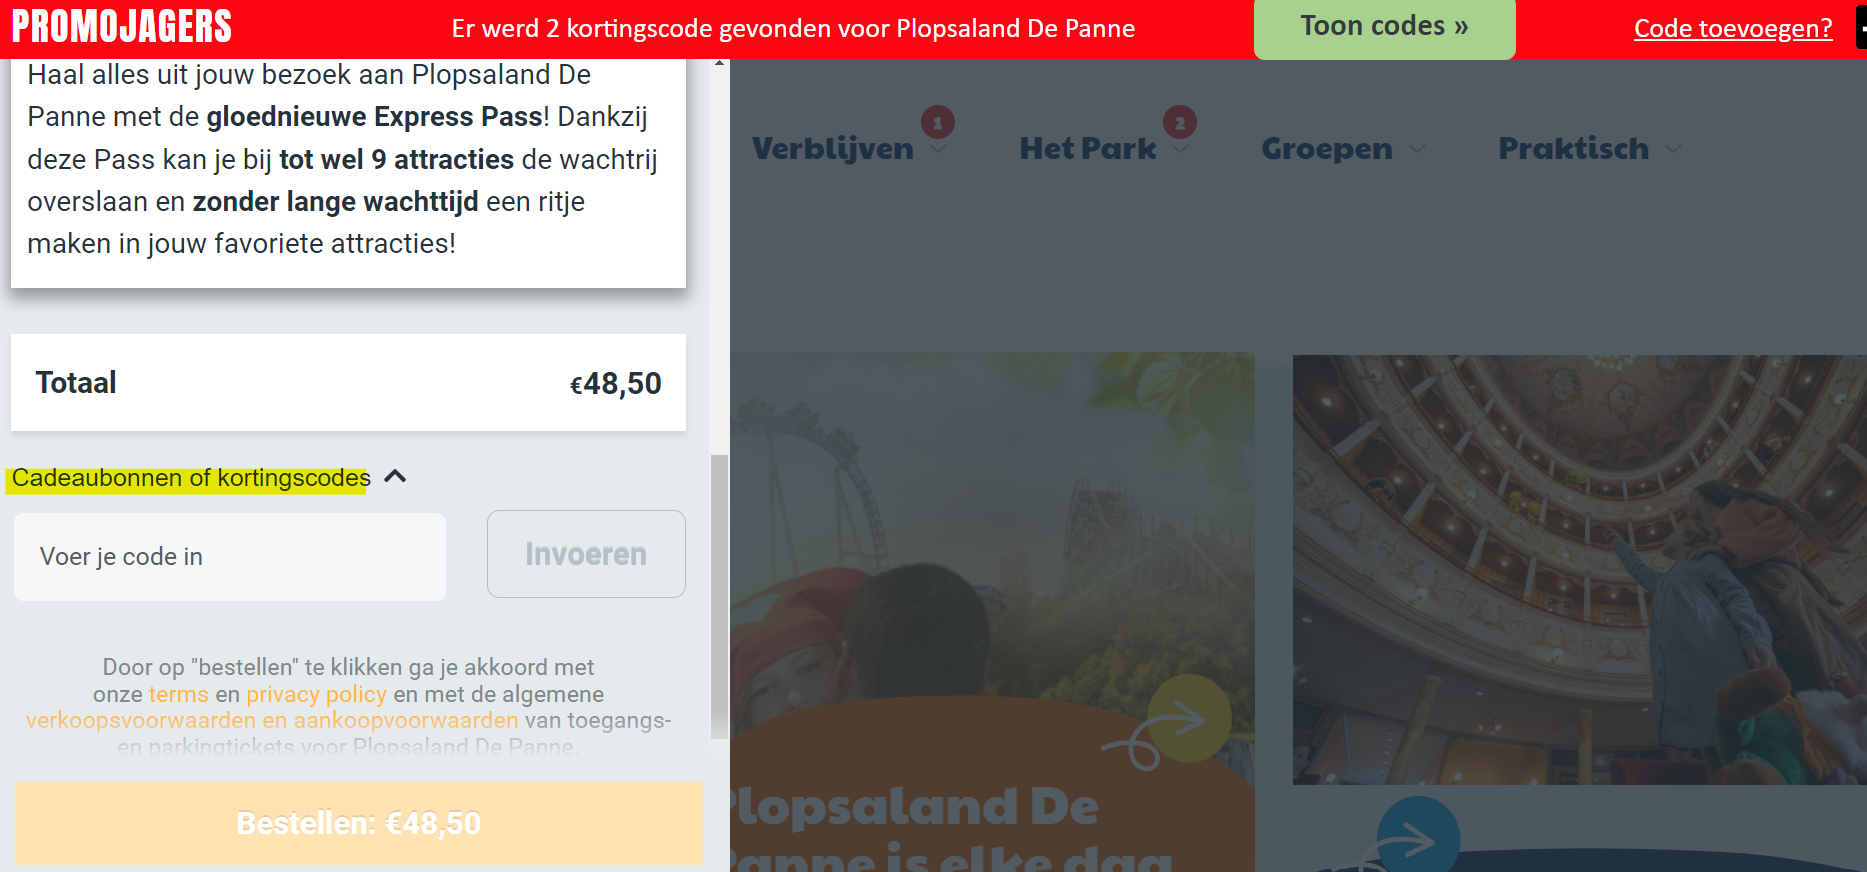Click the Bestellen €48,50 button

359,823
